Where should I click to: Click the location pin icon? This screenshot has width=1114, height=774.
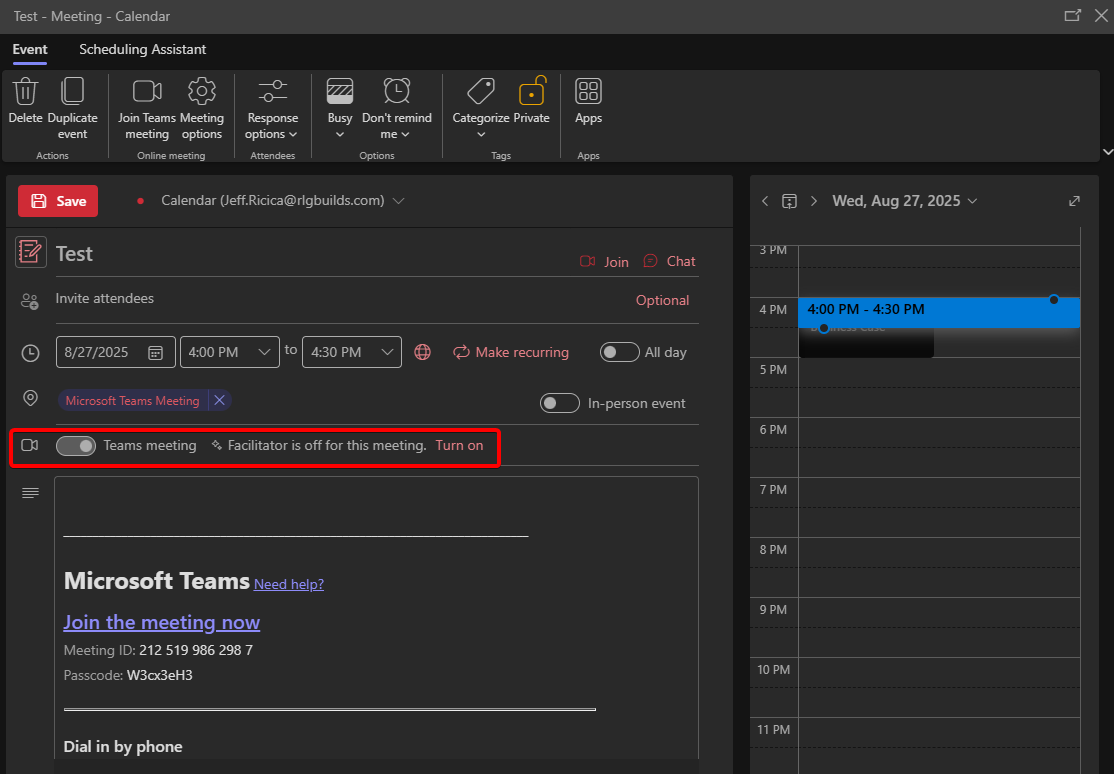(x=31, y=398)
